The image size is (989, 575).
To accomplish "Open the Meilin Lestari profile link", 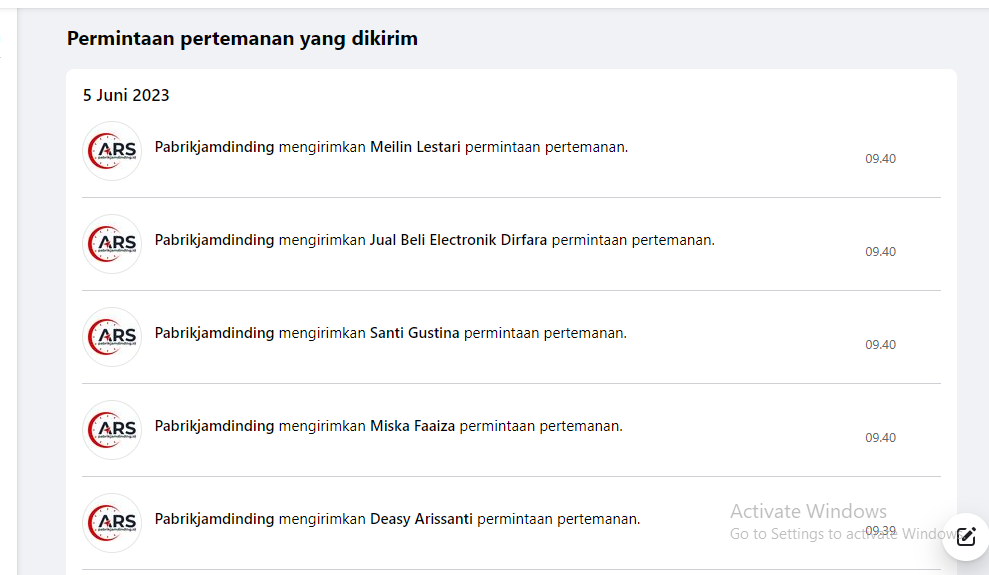I will [415, 147].
